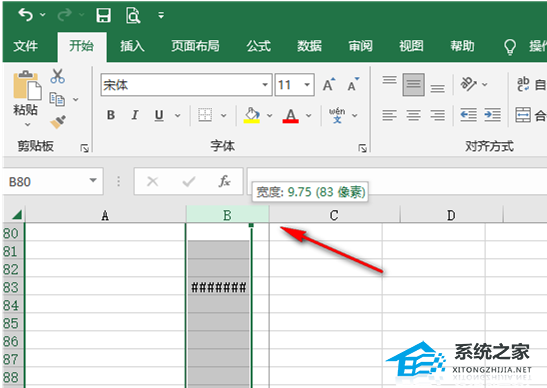Click the Cut scissors icon

point(57,76)
